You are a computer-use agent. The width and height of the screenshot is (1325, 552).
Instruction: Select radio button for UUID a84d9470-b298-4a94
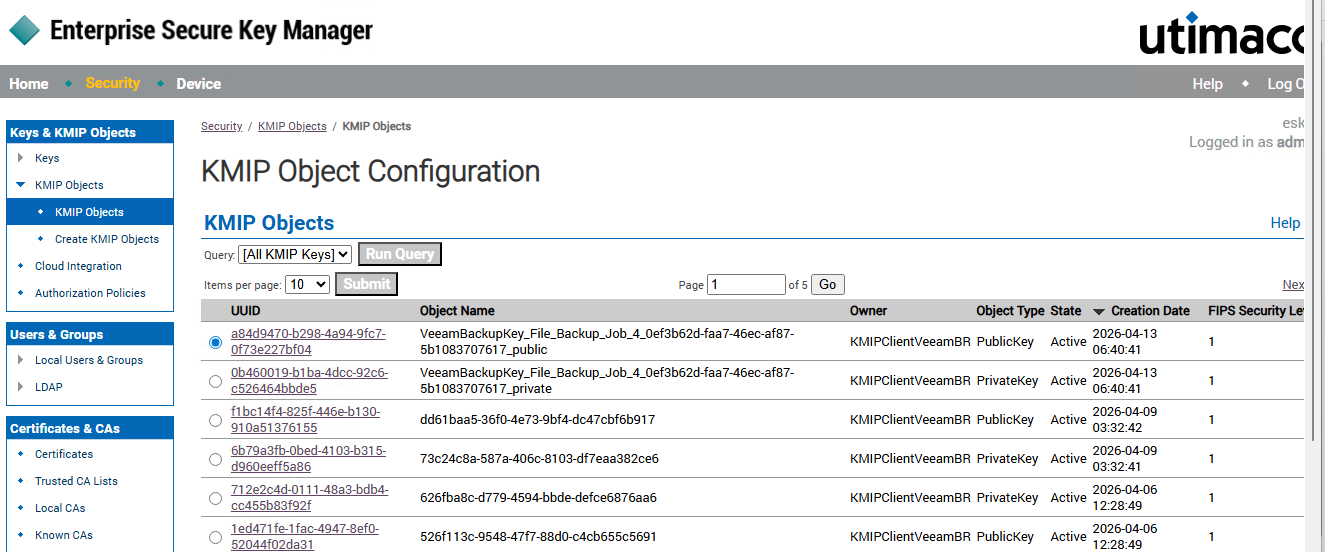[x=216, y=342]
